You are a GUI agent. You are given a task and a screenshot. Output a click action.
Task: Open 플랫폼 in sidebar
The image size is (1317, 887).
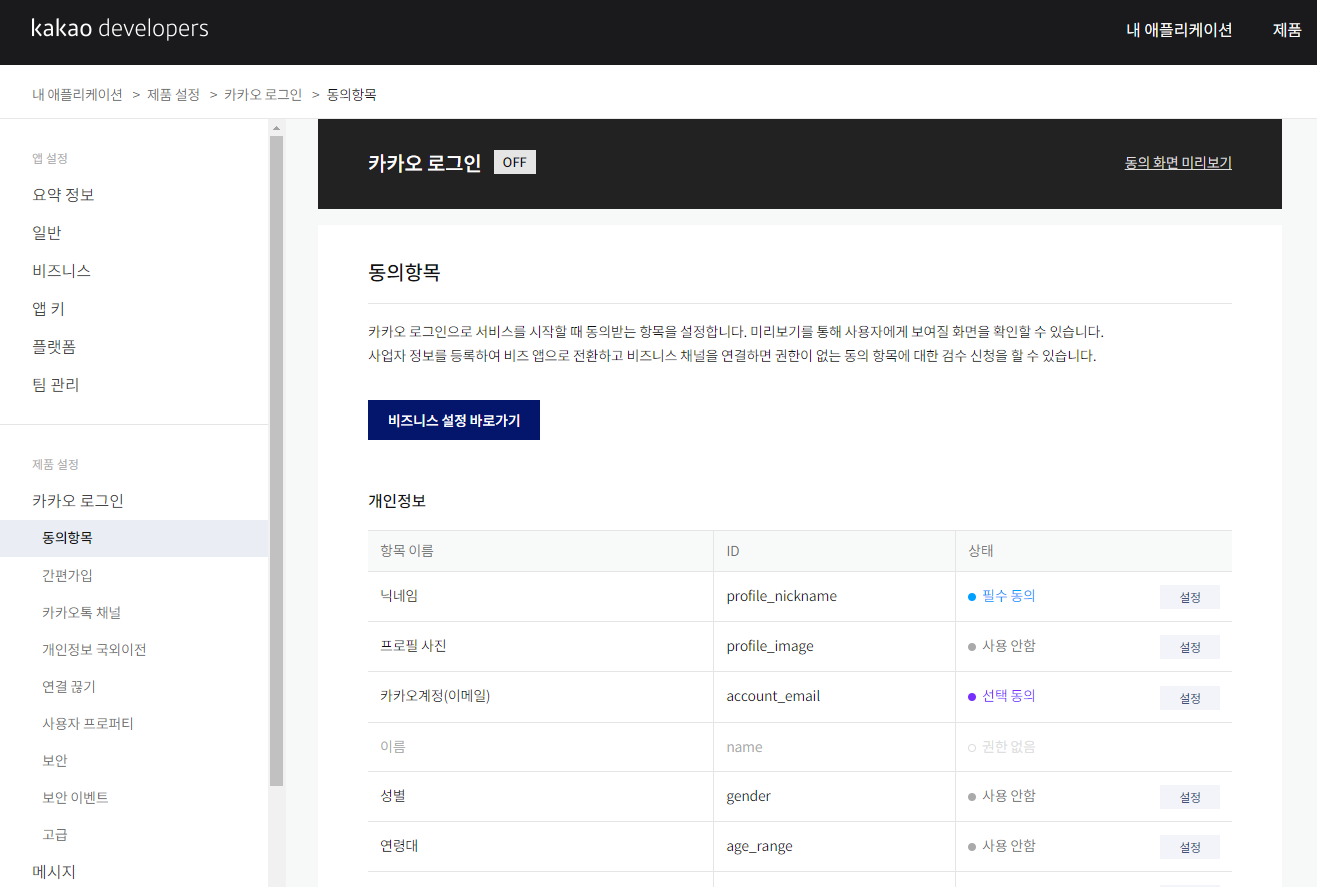click(x=54, y=347)
